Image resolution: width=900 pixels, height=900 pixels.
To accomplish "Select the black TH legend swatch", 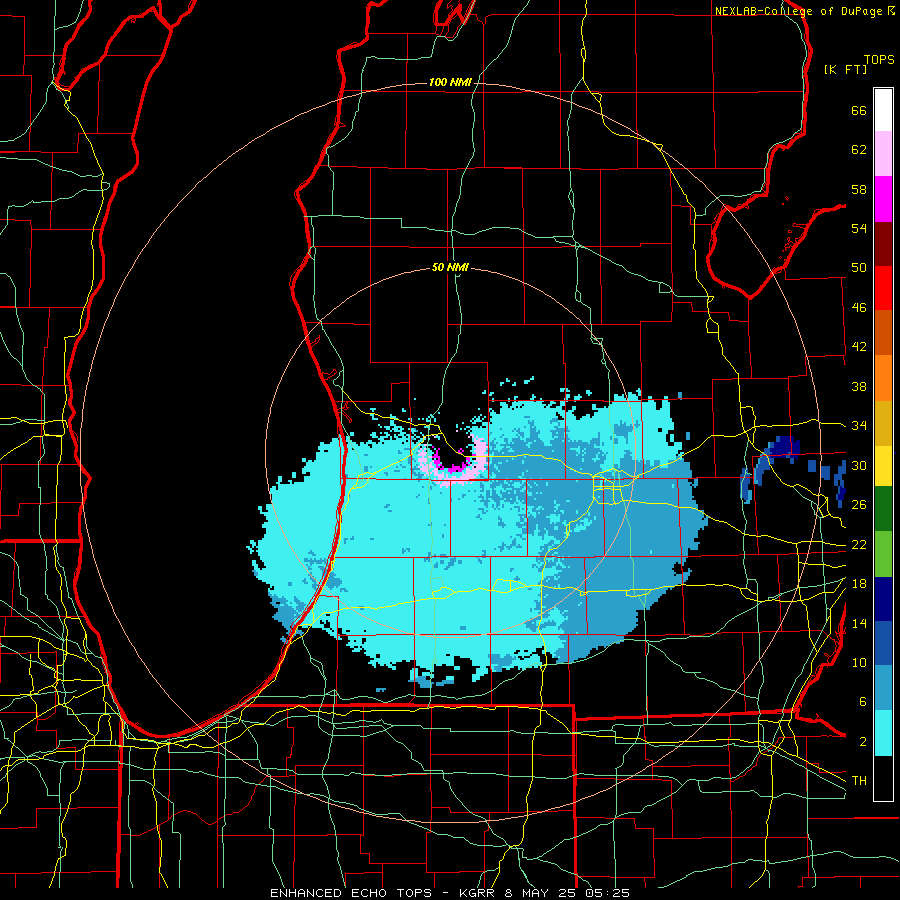I will tap(883, 778).
